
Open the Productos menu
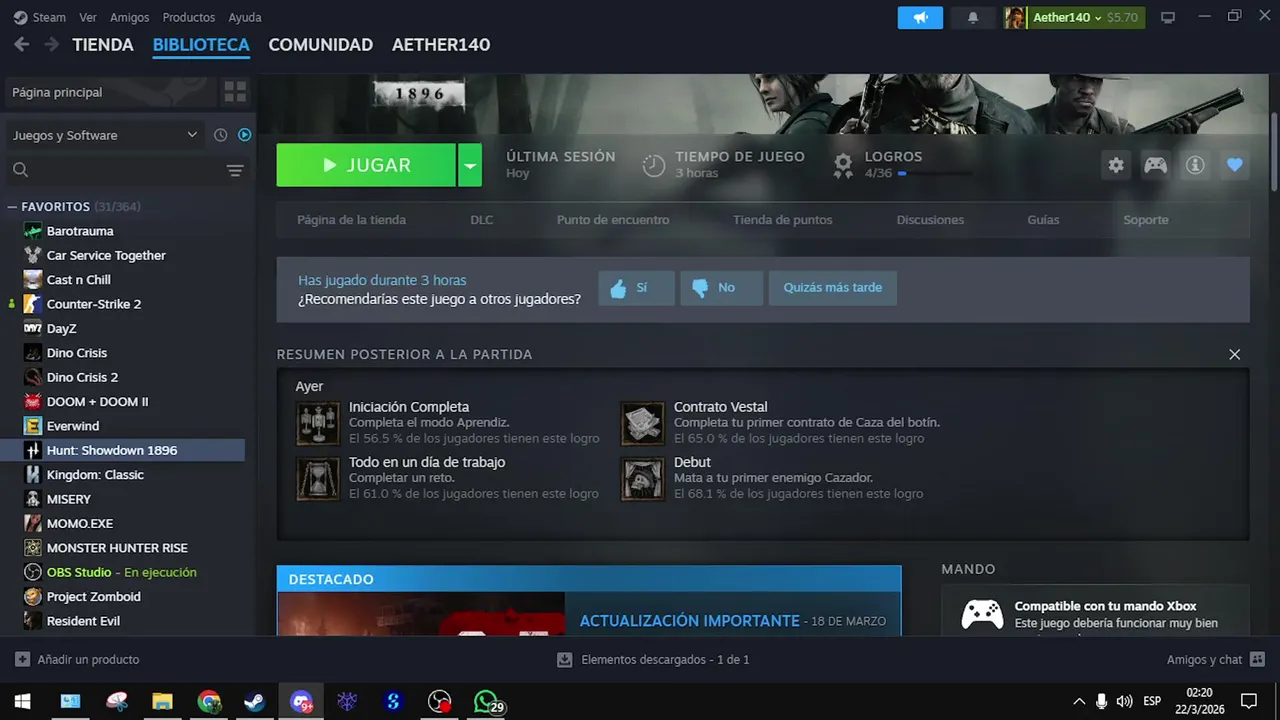point(189,17)
